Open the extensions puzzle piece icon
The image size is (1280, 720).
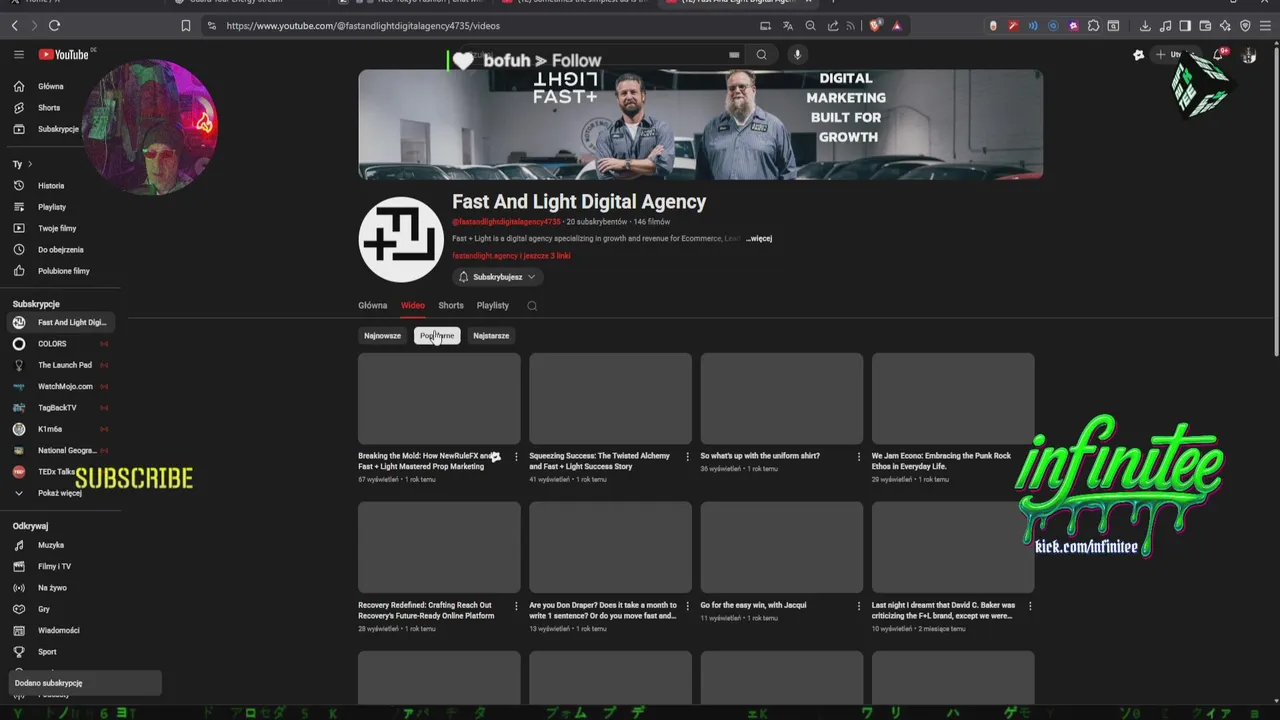pos(1093,26)
